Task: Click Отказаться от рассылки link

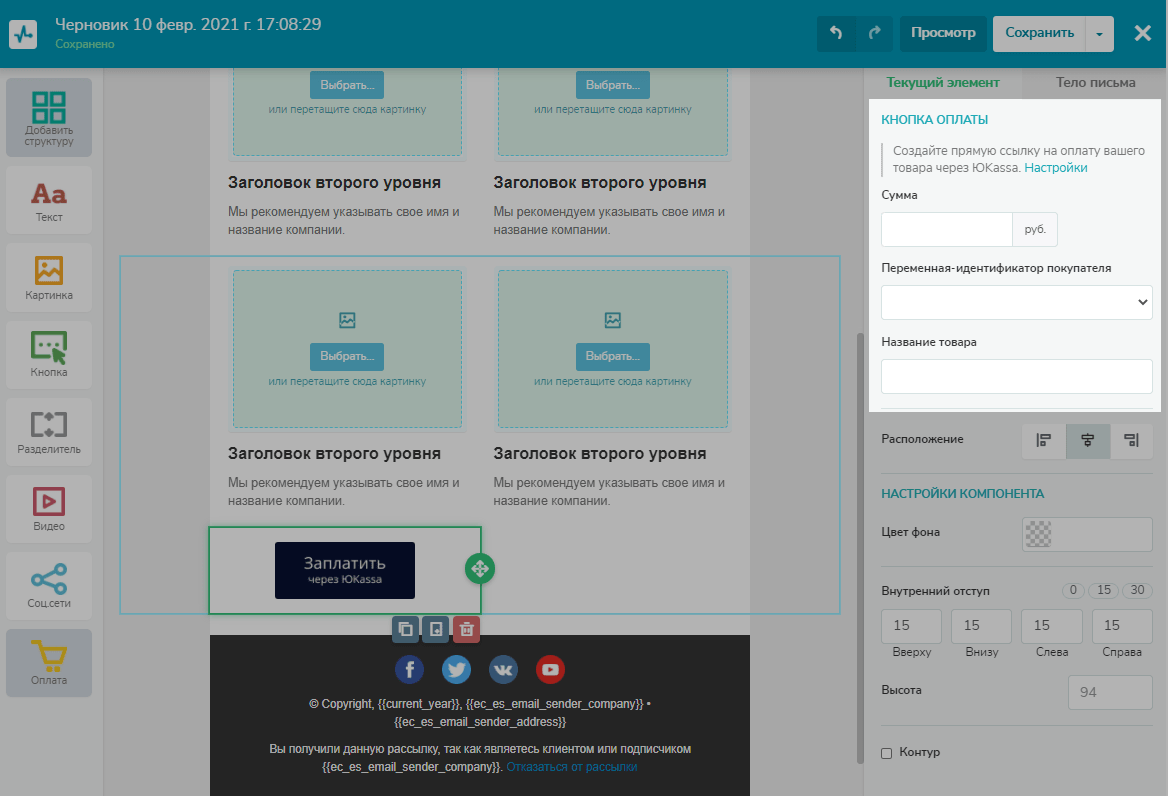Action: click(572, 767)
